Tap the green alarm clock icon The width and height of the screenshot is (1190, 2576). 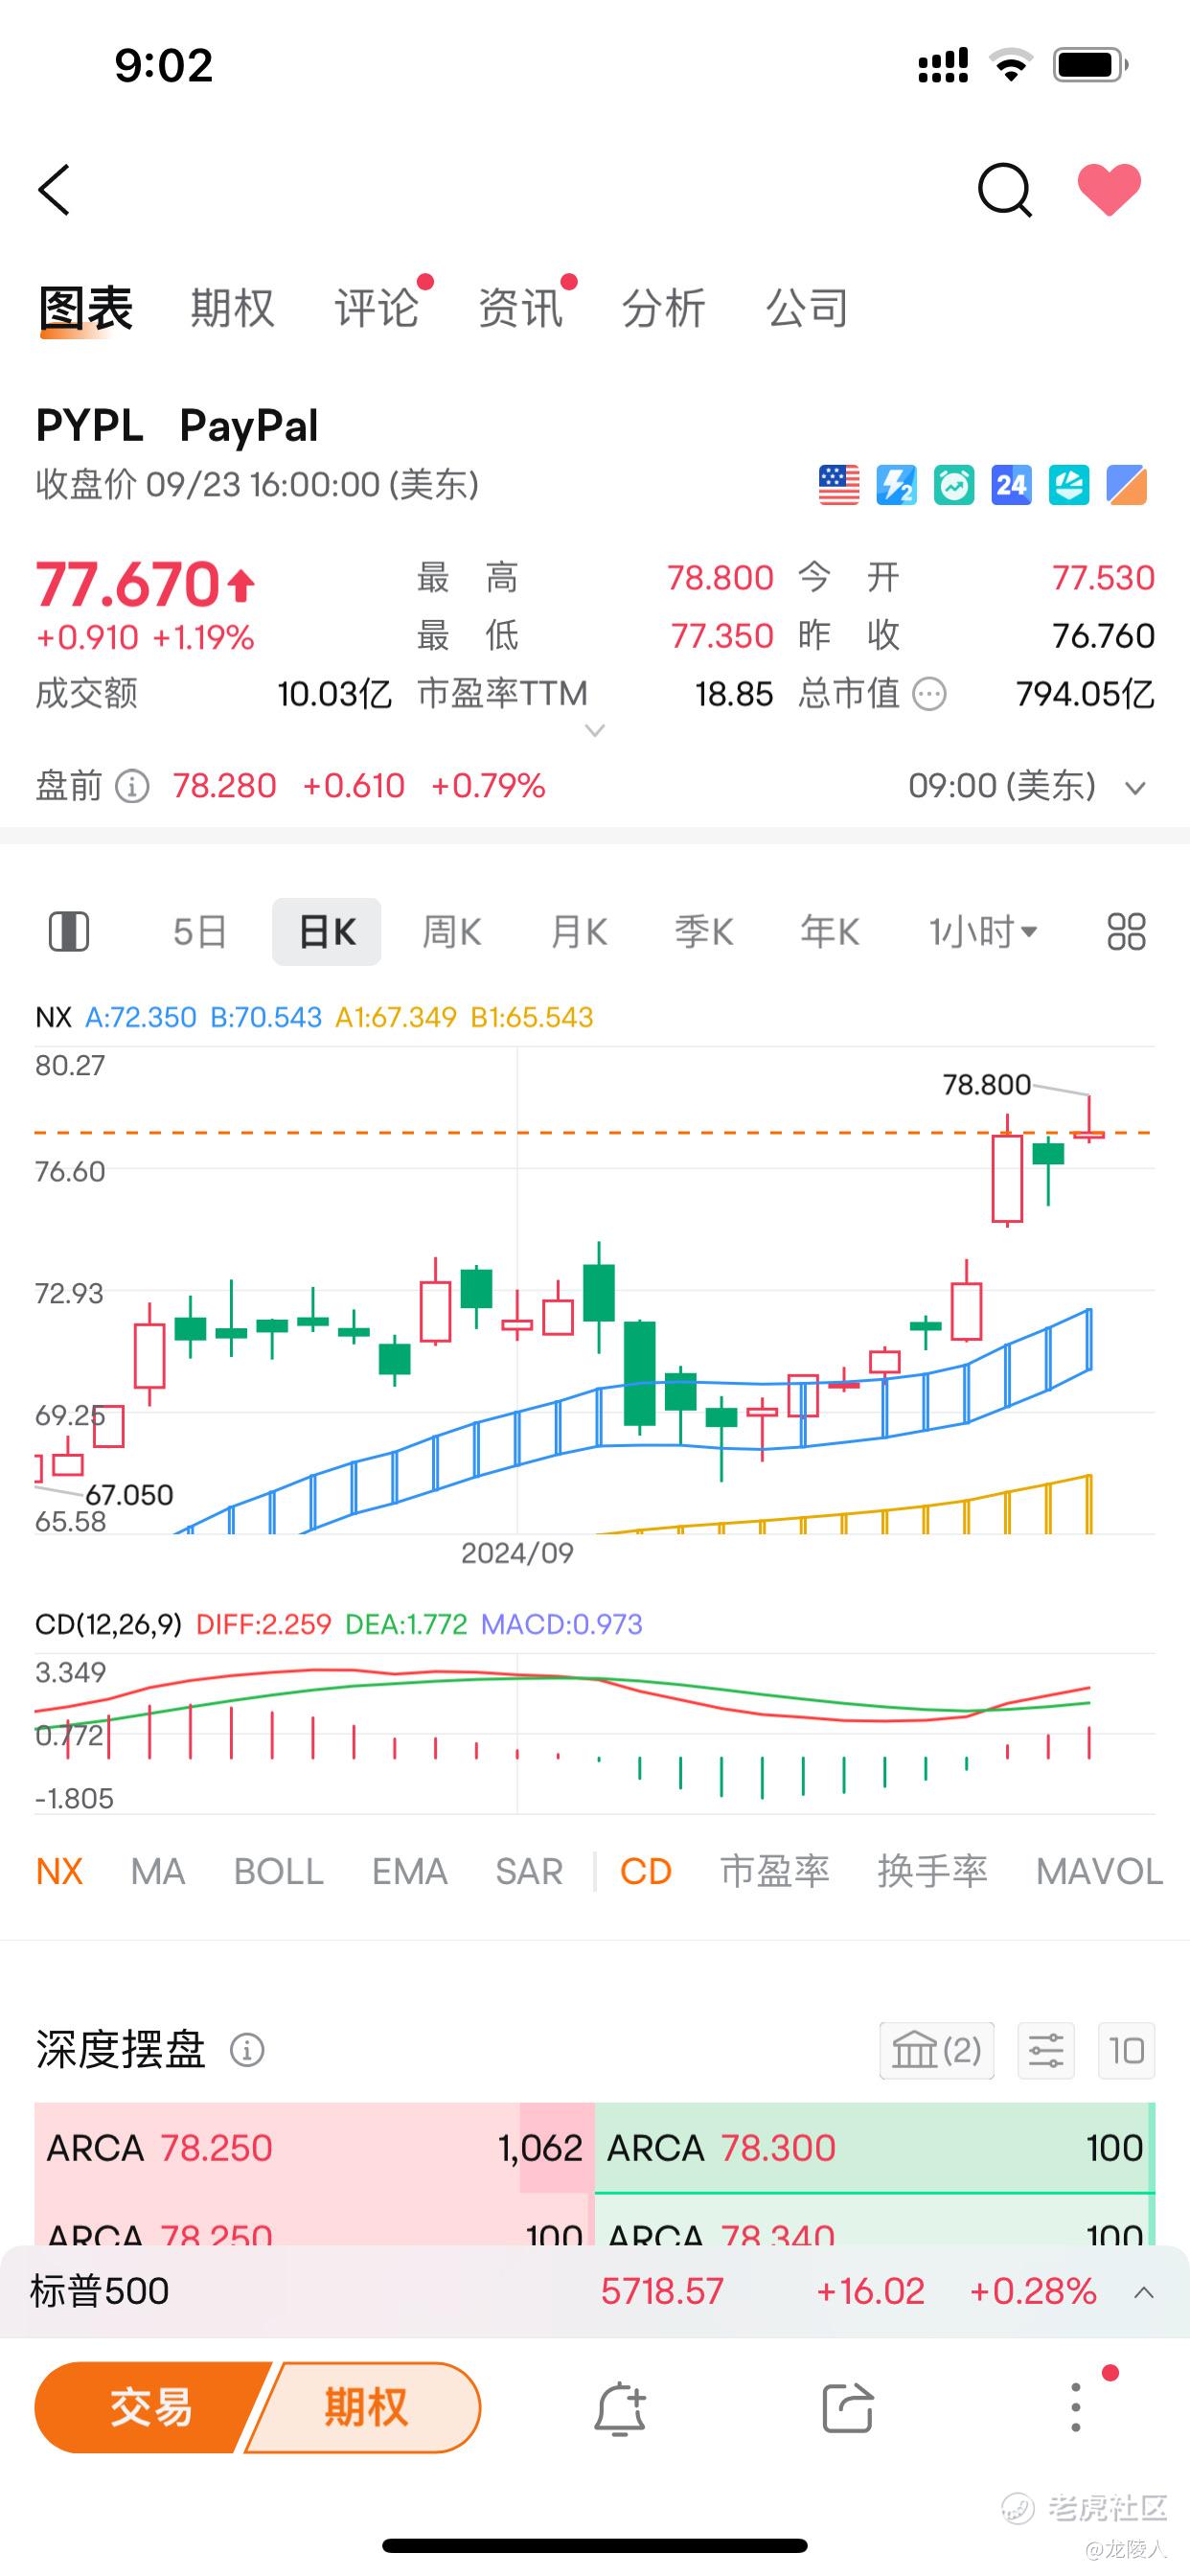[954, 485]
